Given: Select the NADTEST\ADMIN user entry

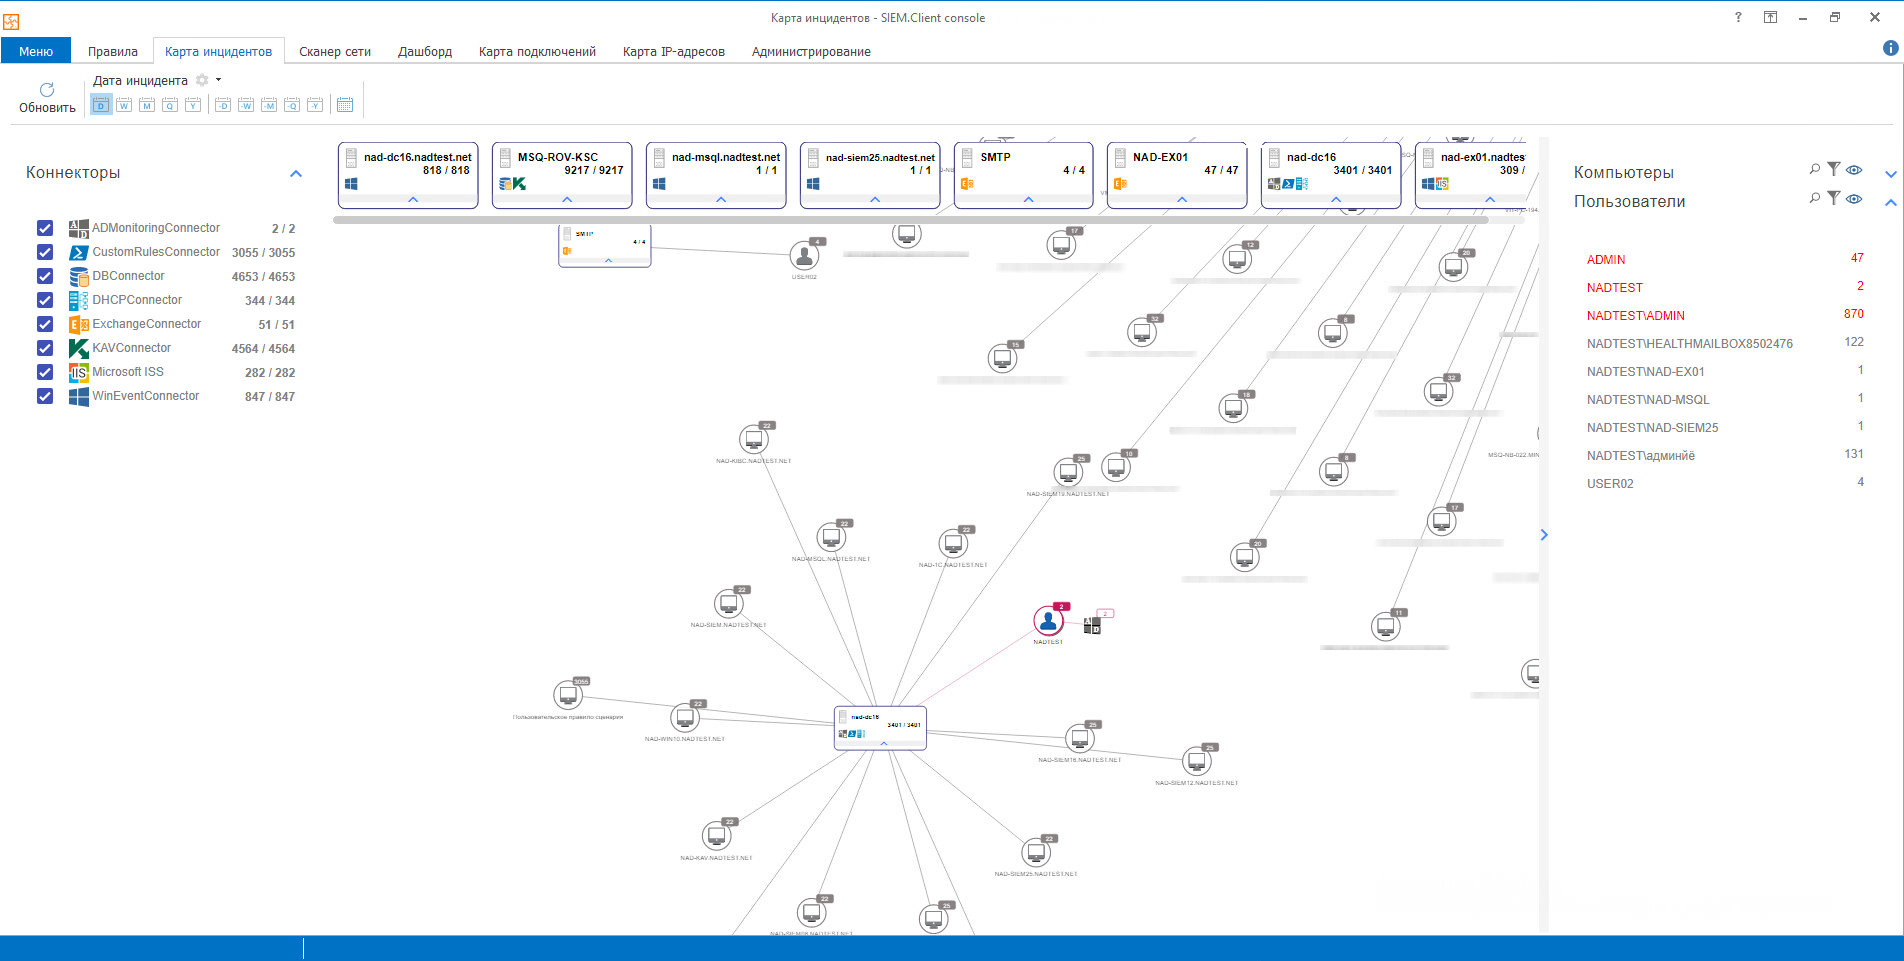Looking at the screenshot, I should 1635,316.
